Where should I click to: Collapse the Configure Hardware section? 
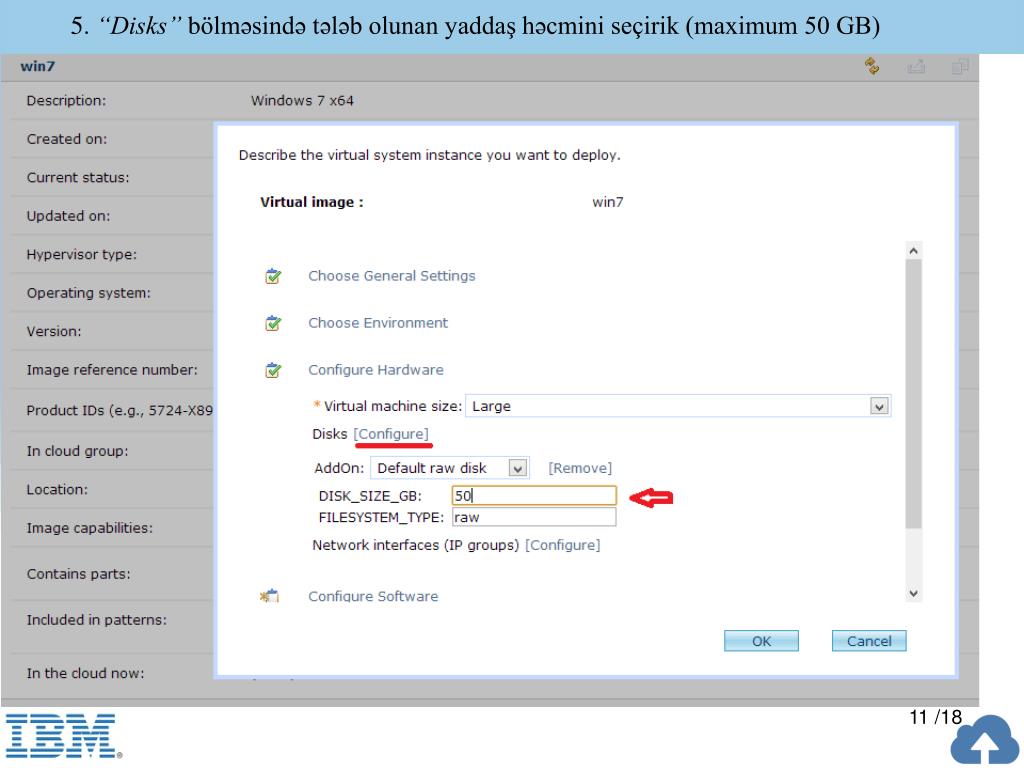click(x=376, y=370)
